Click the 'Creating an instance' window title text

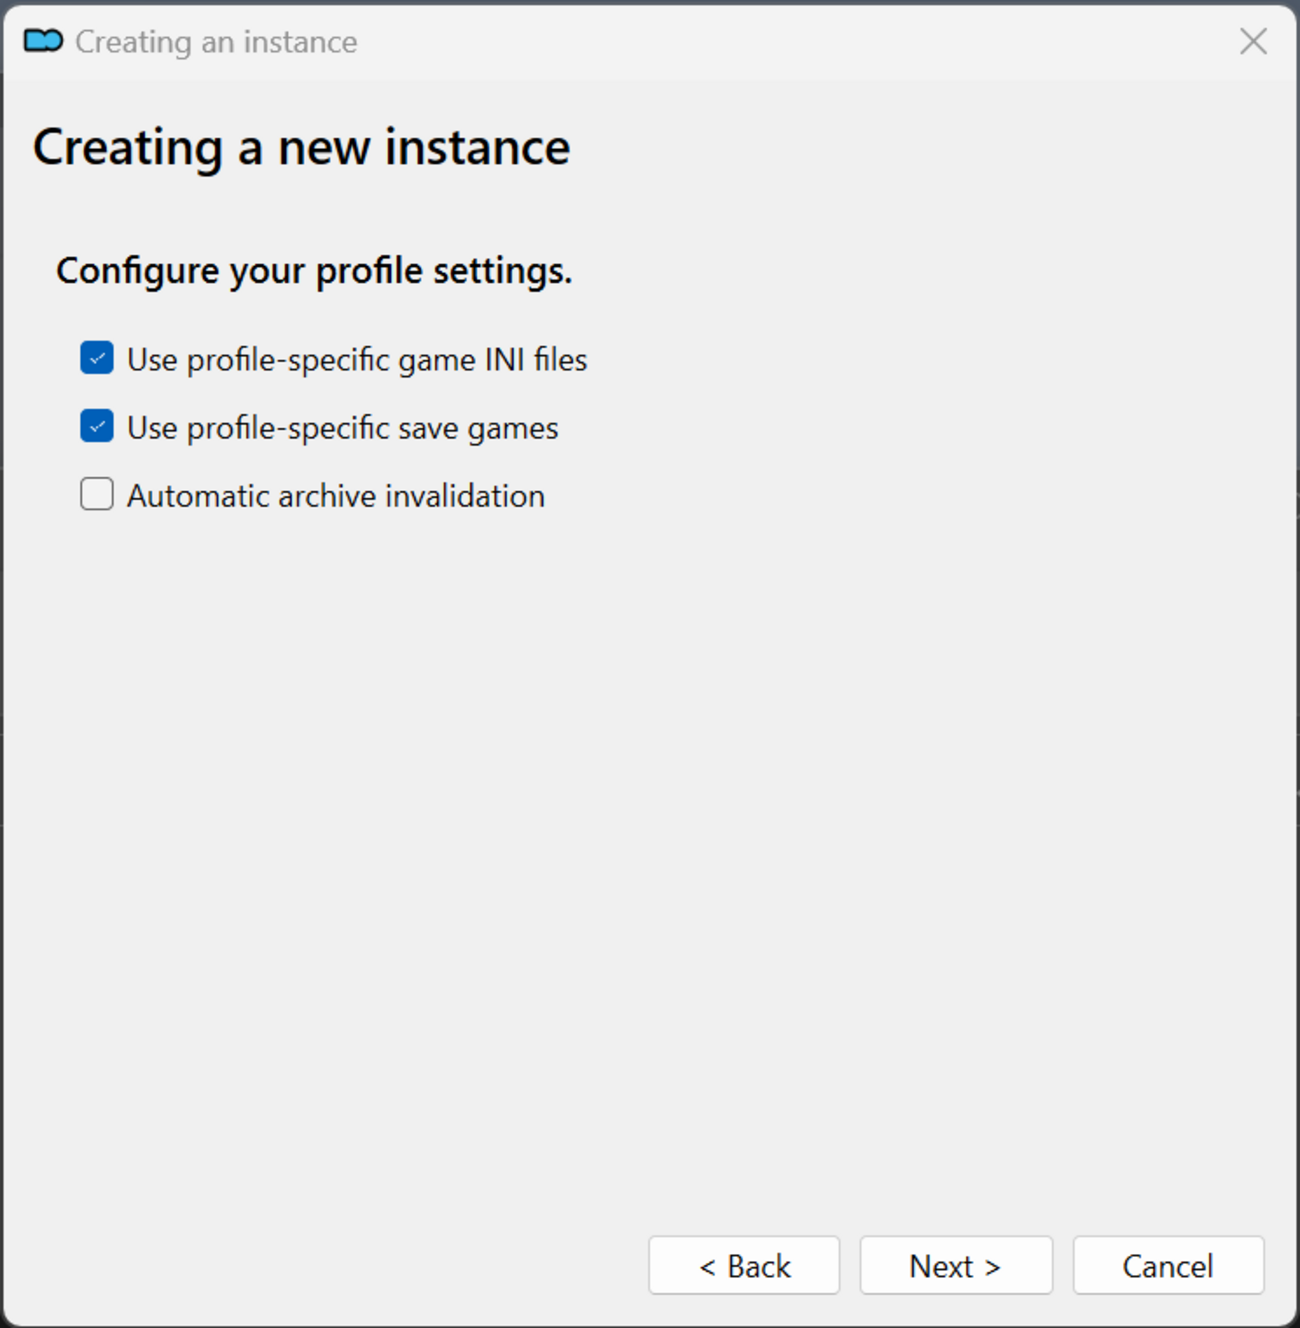coord(216,42)
